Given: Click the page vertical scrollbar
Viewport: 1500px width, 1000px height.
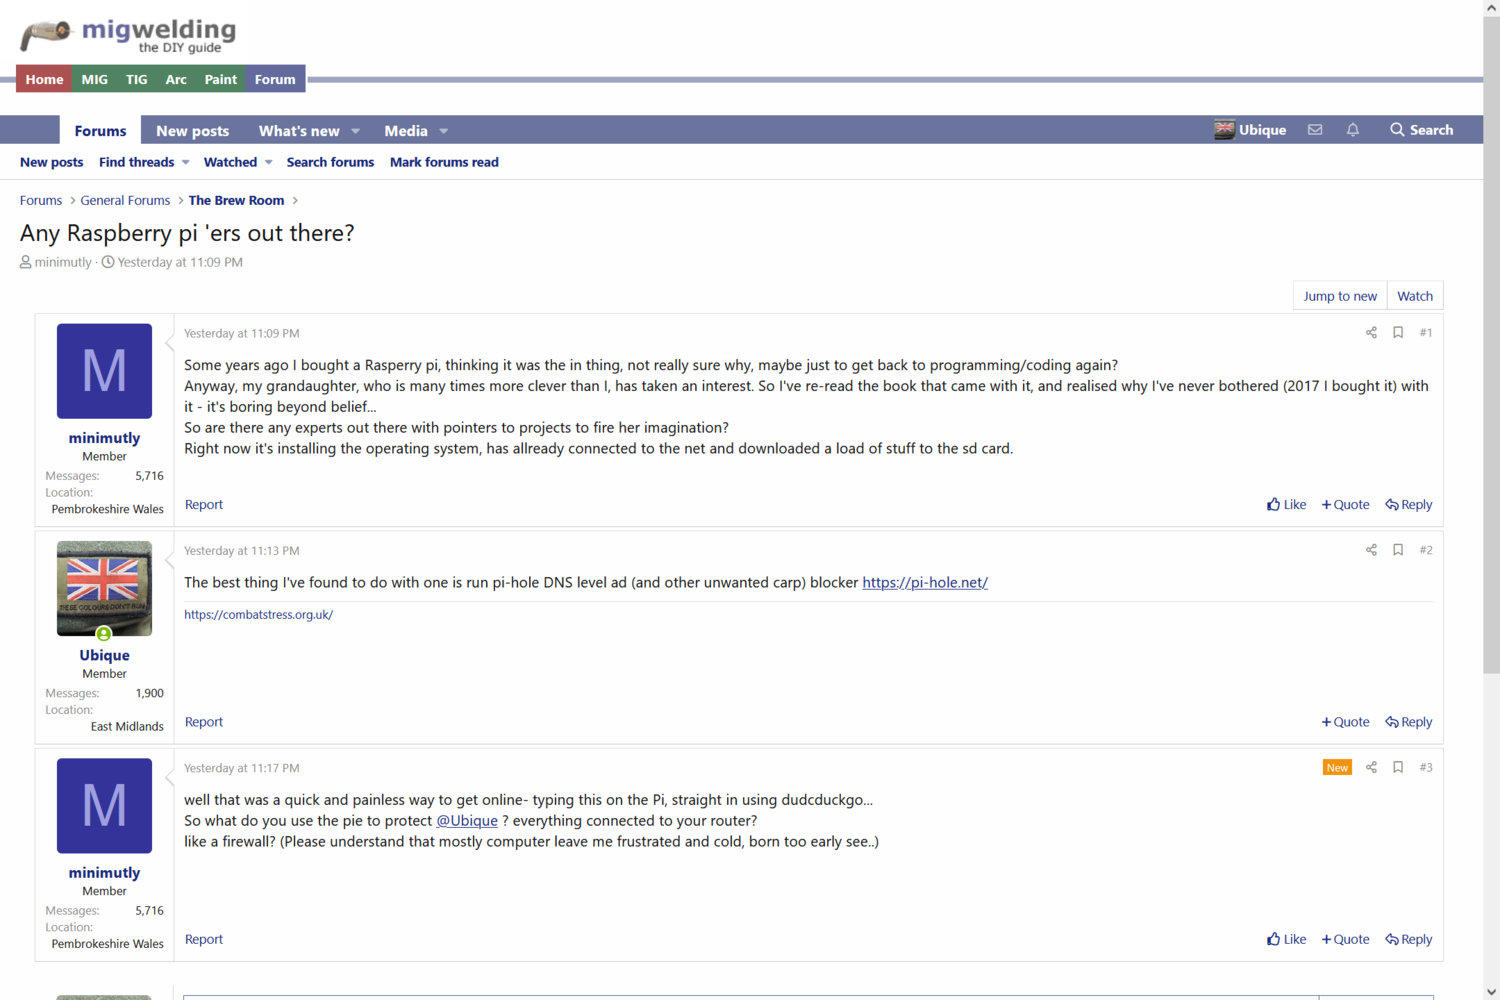Looking at the screenshot, I should coord(1491,400).
